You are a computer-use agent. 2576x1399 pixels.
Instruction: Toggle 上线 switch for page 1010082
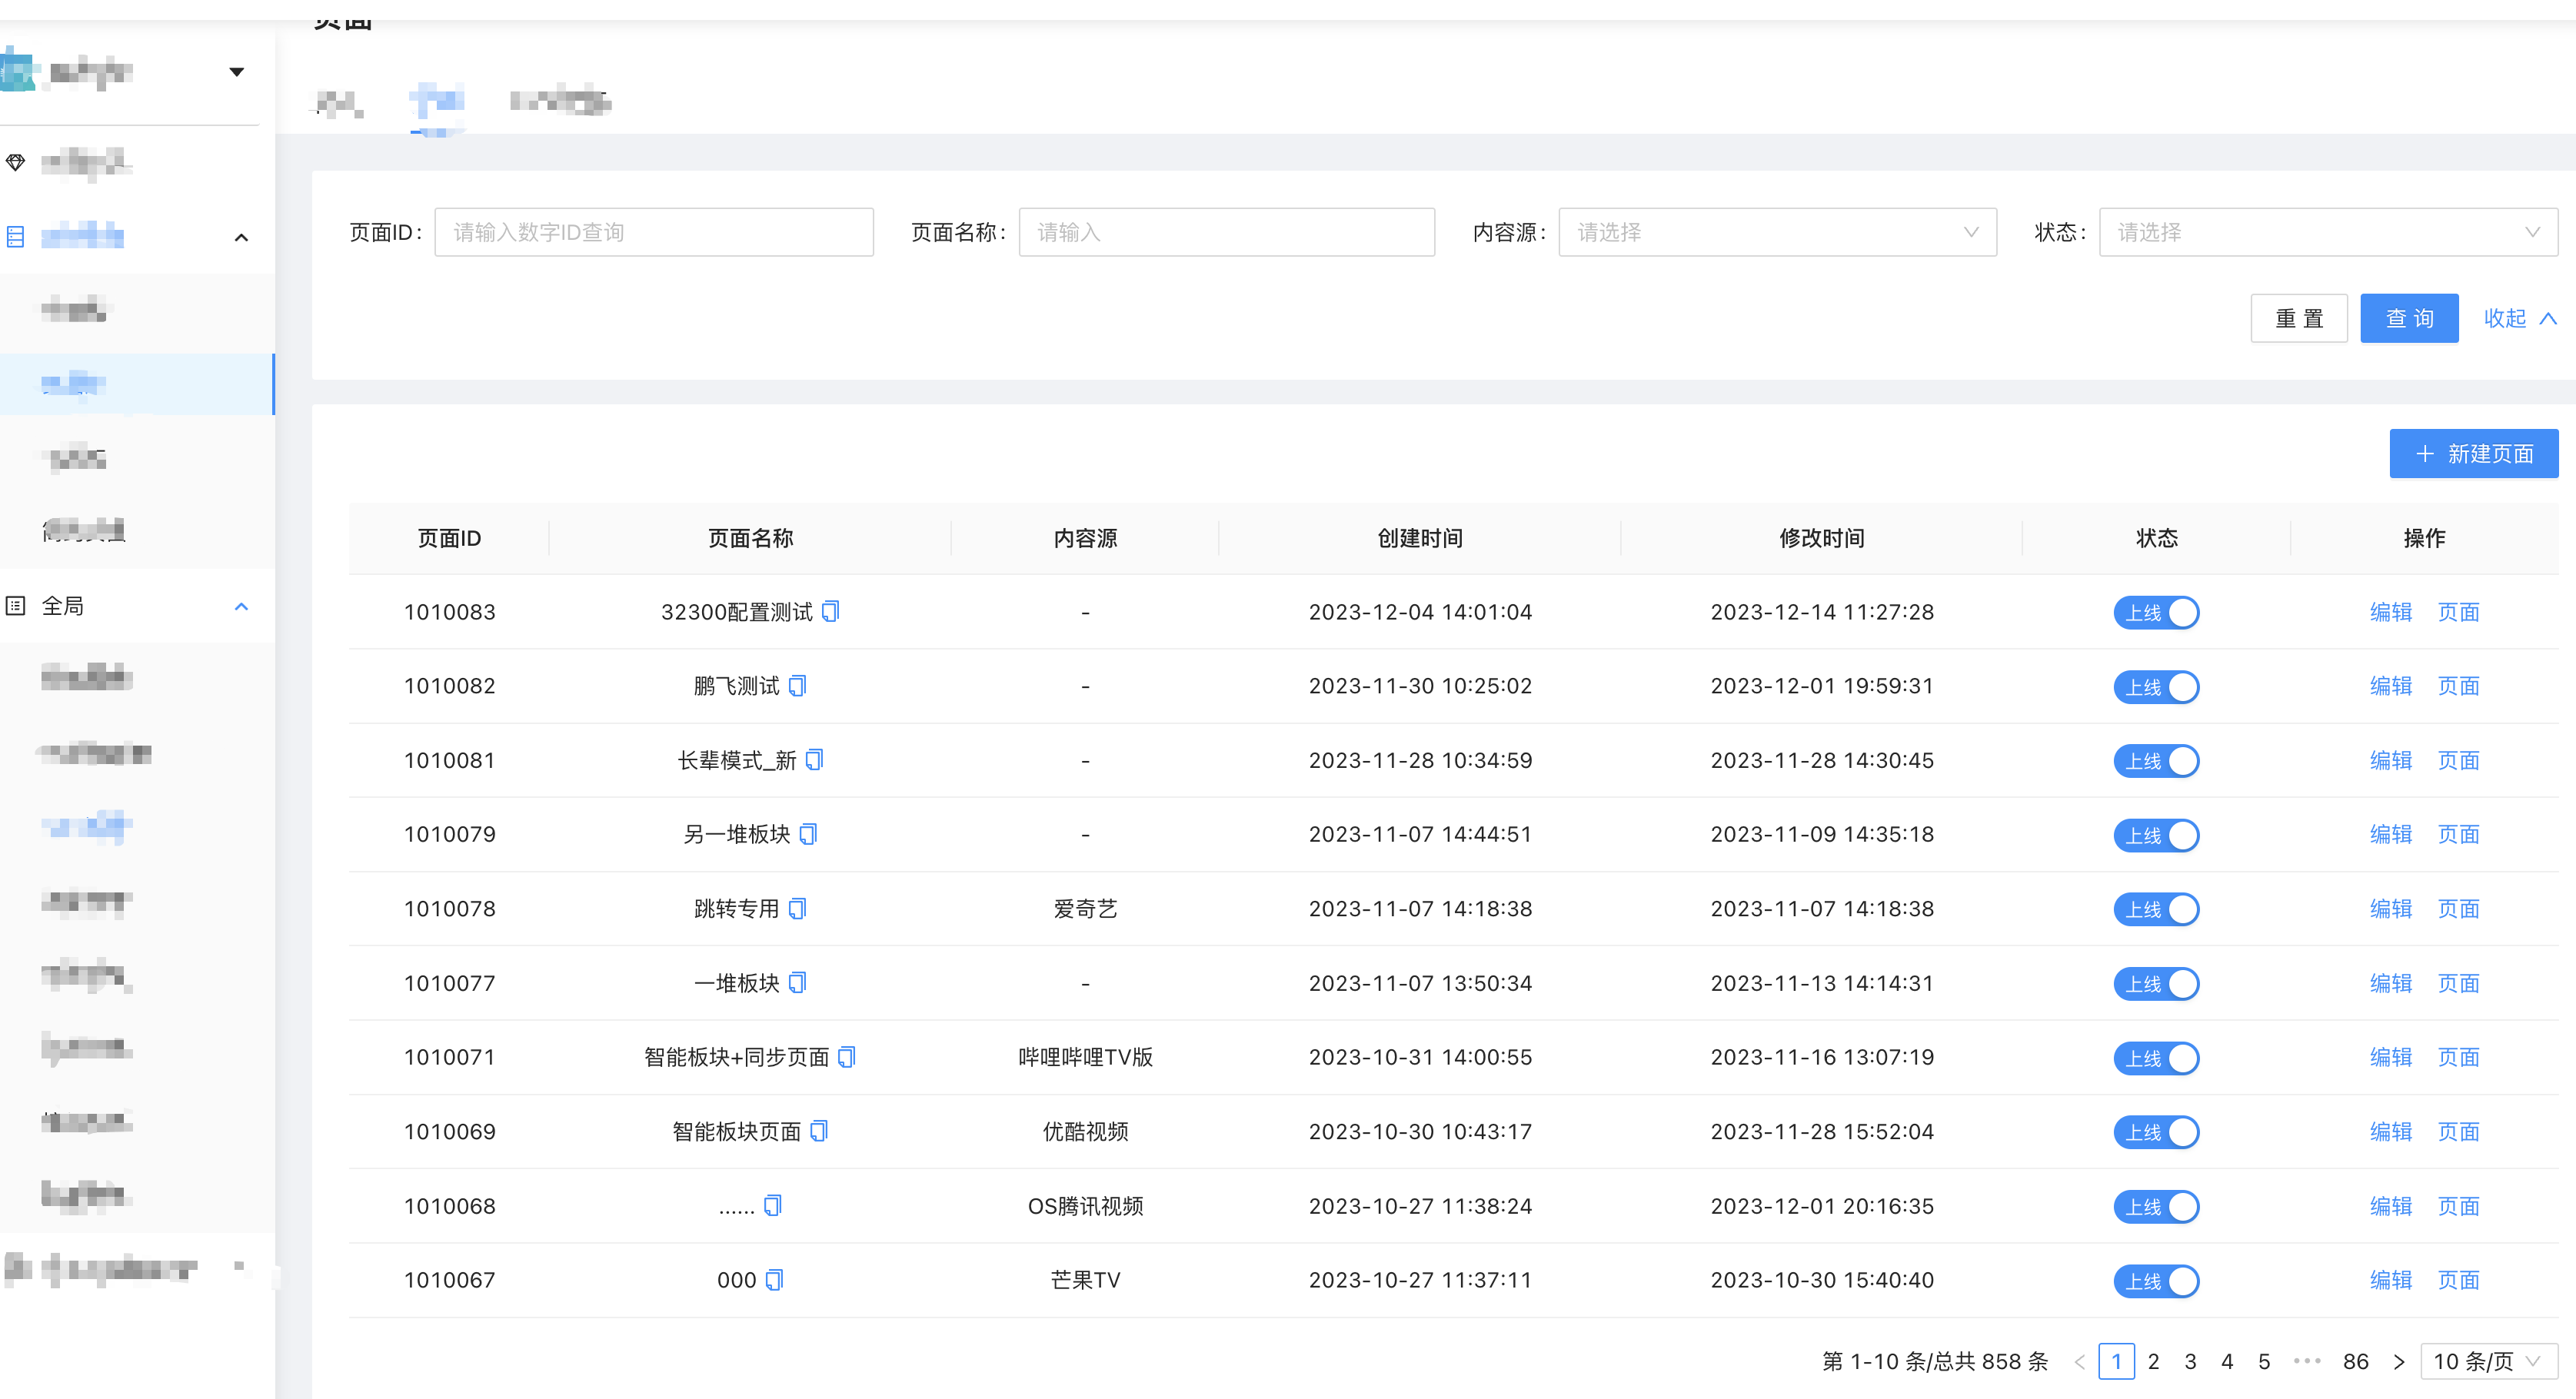pyautogui.click(x=2156, y=686)
